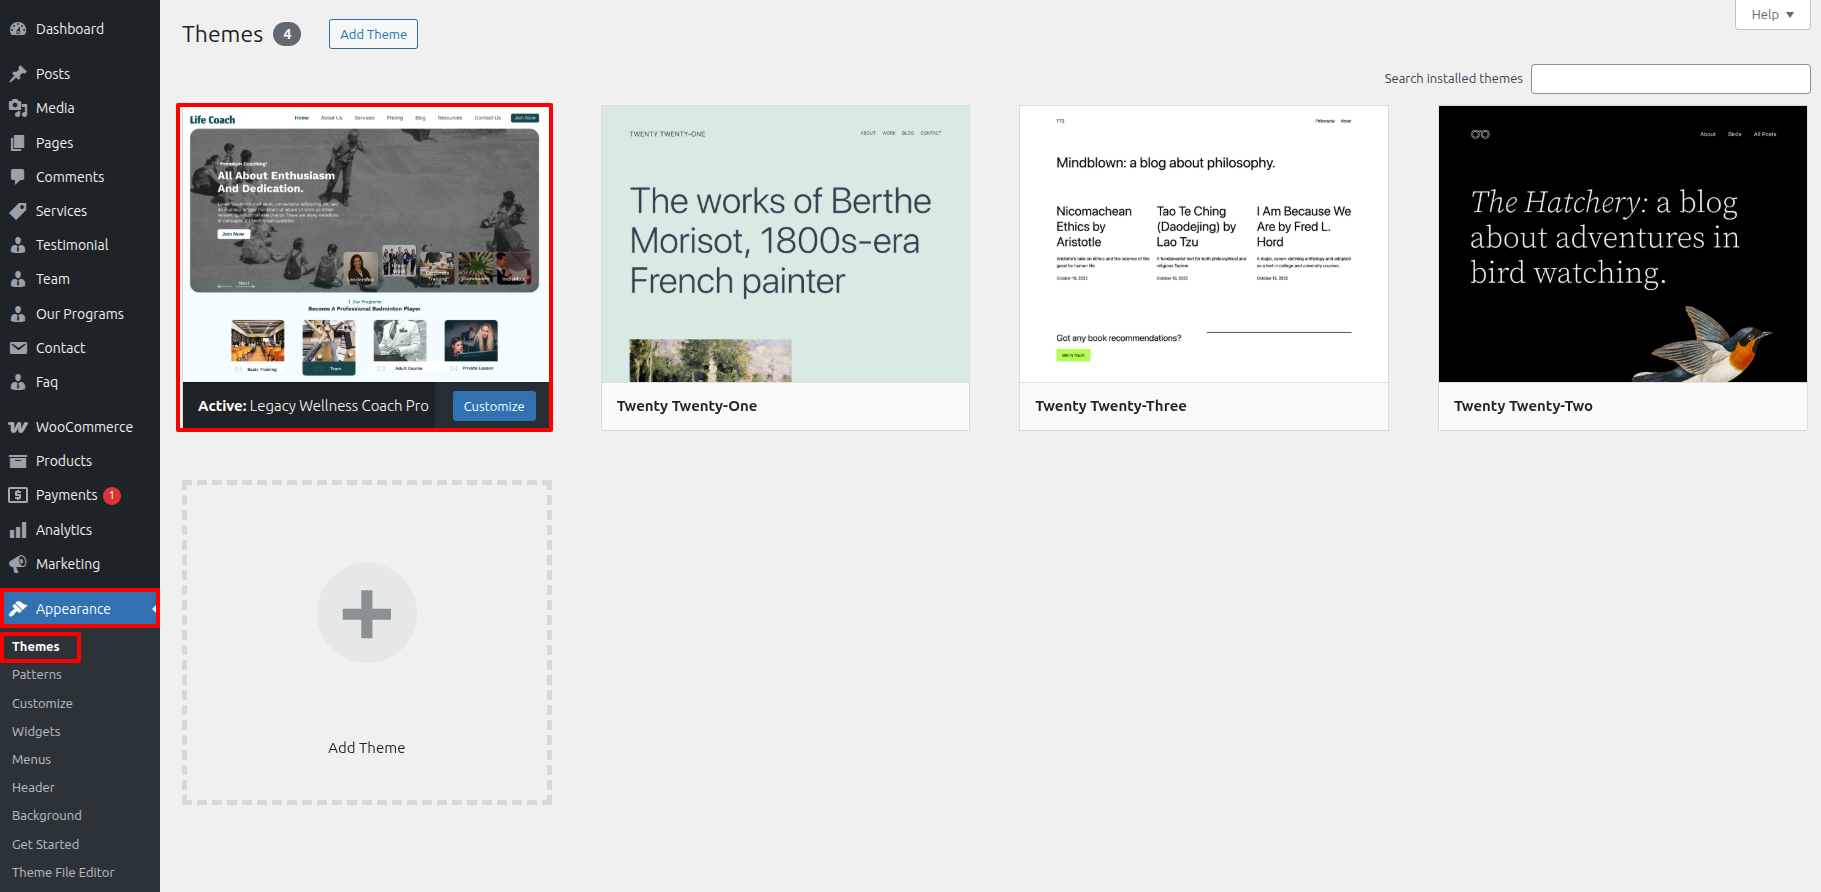
Task: Collapse the Appearance menu arrow
Action: [154, 609]
